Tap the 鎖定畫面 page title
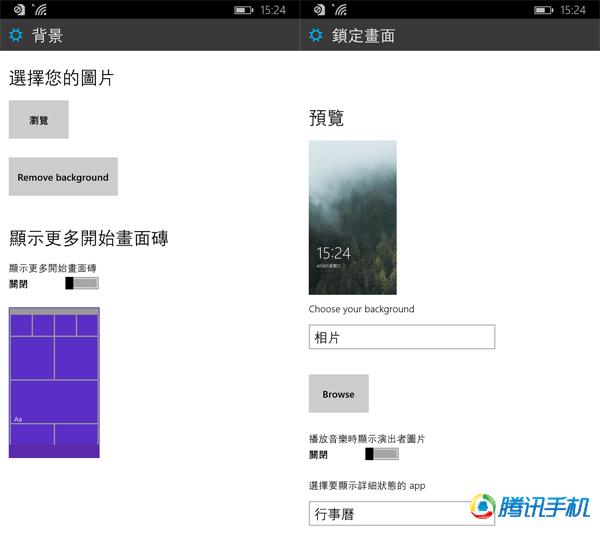Screen dimensions: 600x533 (363, 36)
